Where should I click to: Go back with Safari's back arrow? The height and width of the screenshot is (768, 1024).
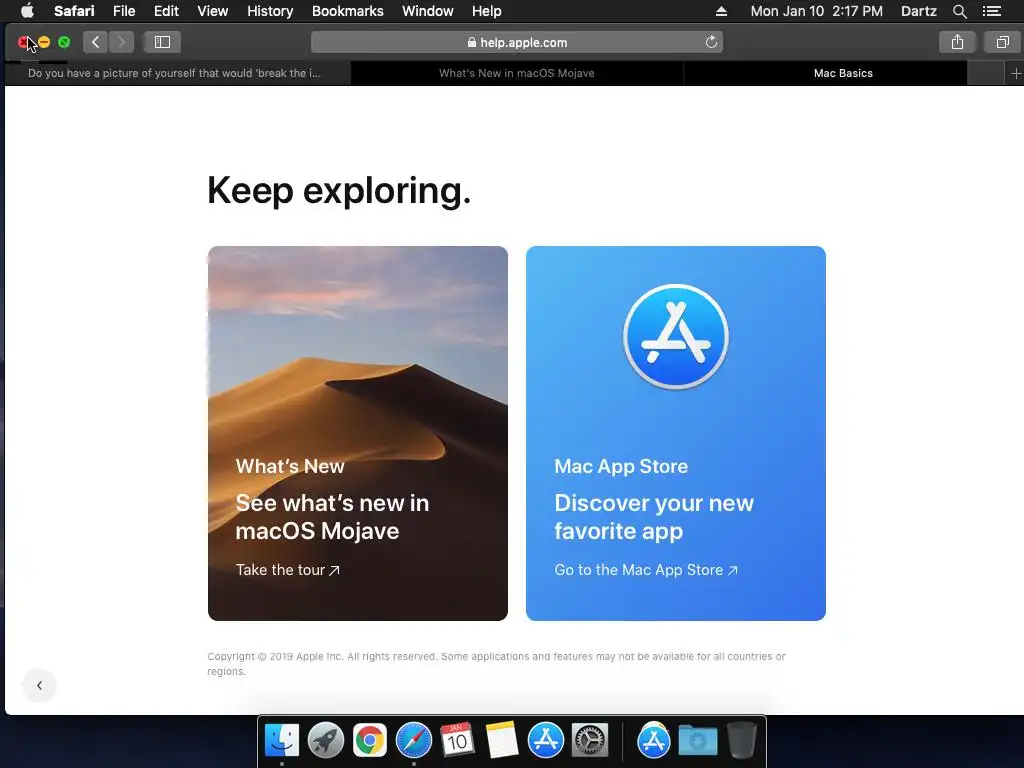pyautogui.click(x=95, y=42)
